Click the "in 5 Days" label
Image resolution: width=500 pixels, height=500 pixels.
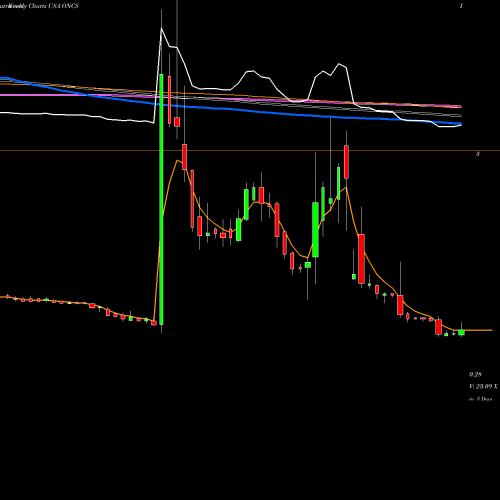(480, 399)
